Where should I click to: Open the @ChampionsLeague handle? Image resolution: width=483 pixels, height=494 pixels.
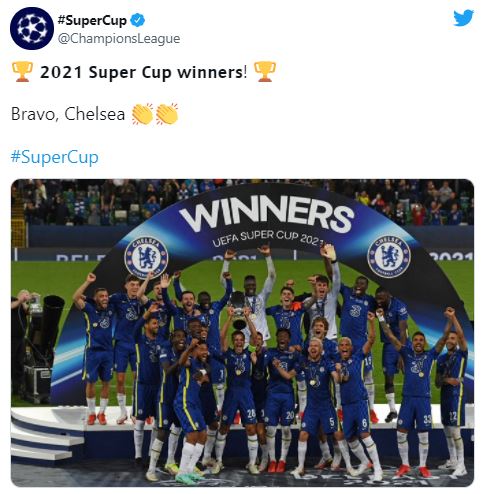tap(119, 39)
